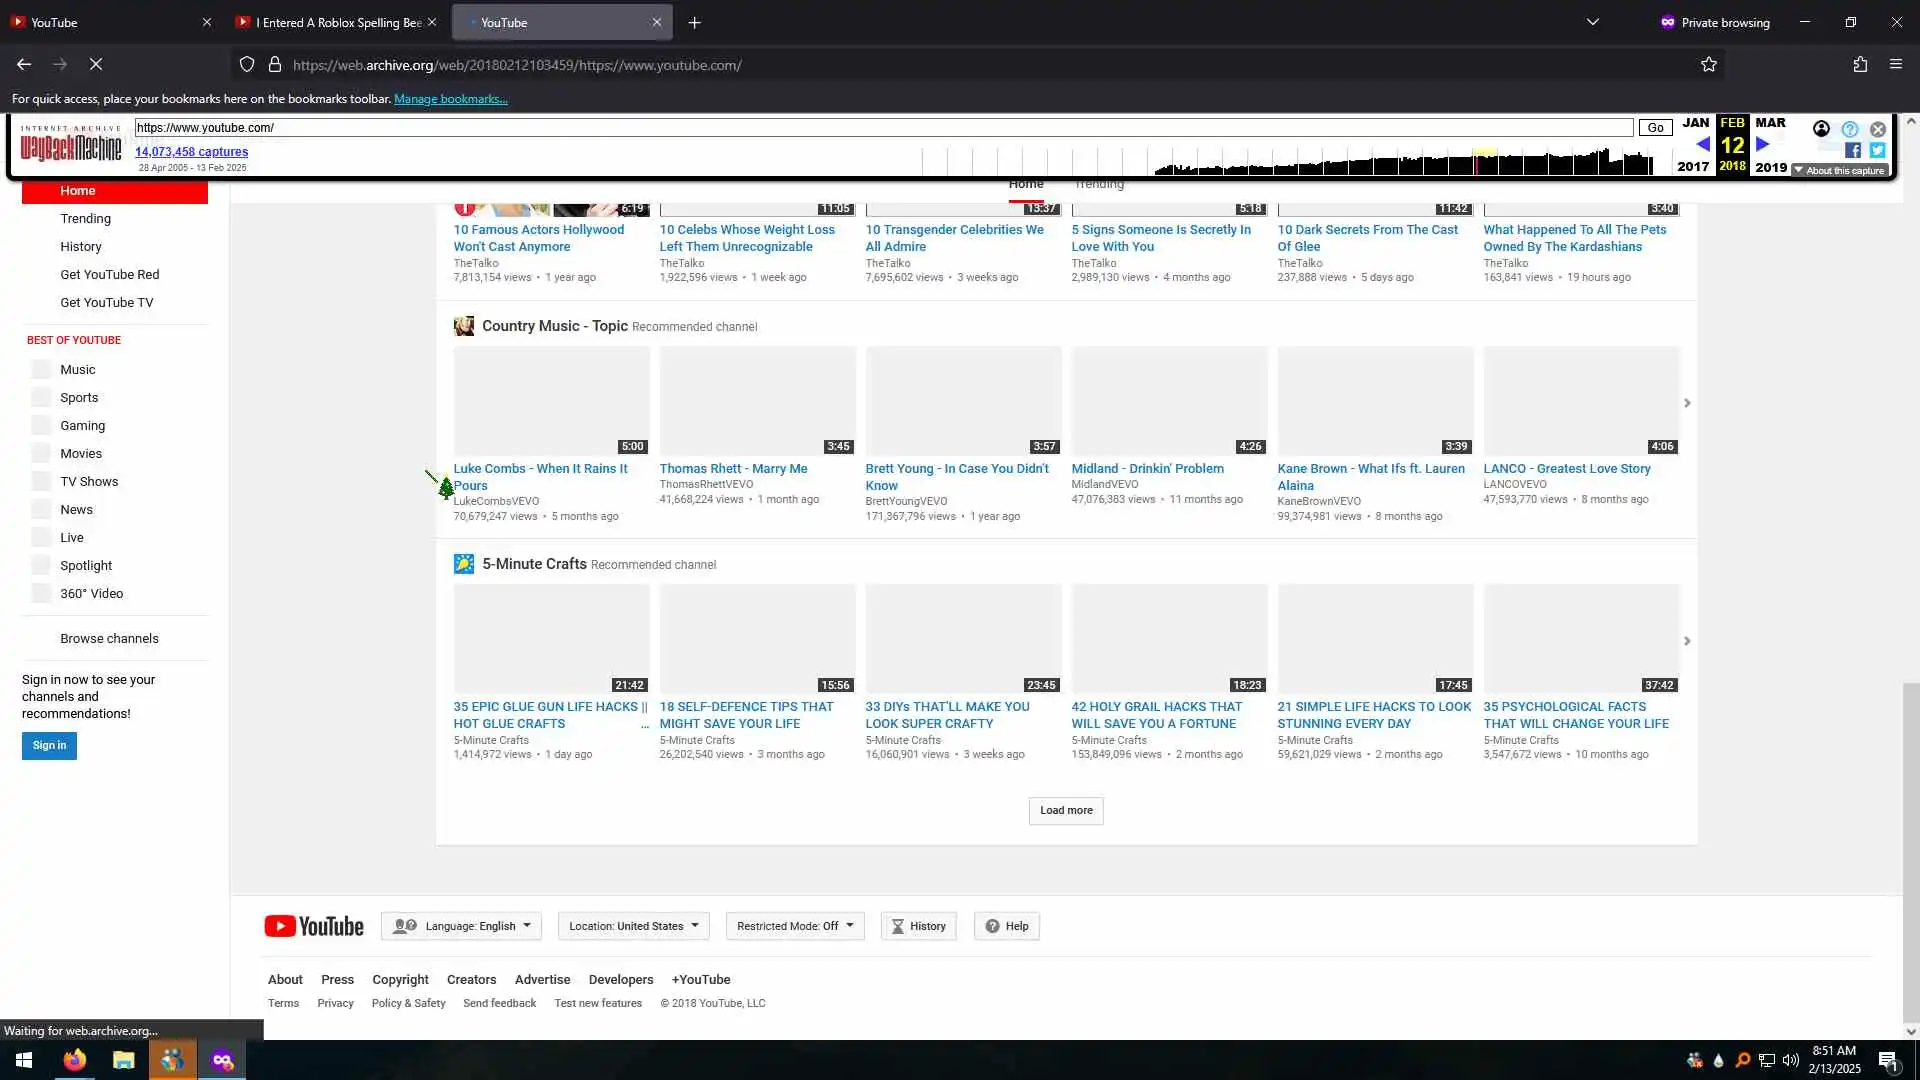
Task: Close the Wayback Machine toolbar
Action: click(x=1878, y=129)
